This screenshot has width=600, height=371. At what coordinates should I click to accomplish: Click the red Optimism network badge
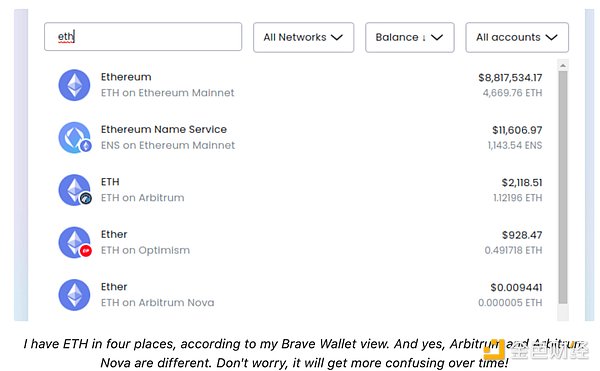(86, 251)
